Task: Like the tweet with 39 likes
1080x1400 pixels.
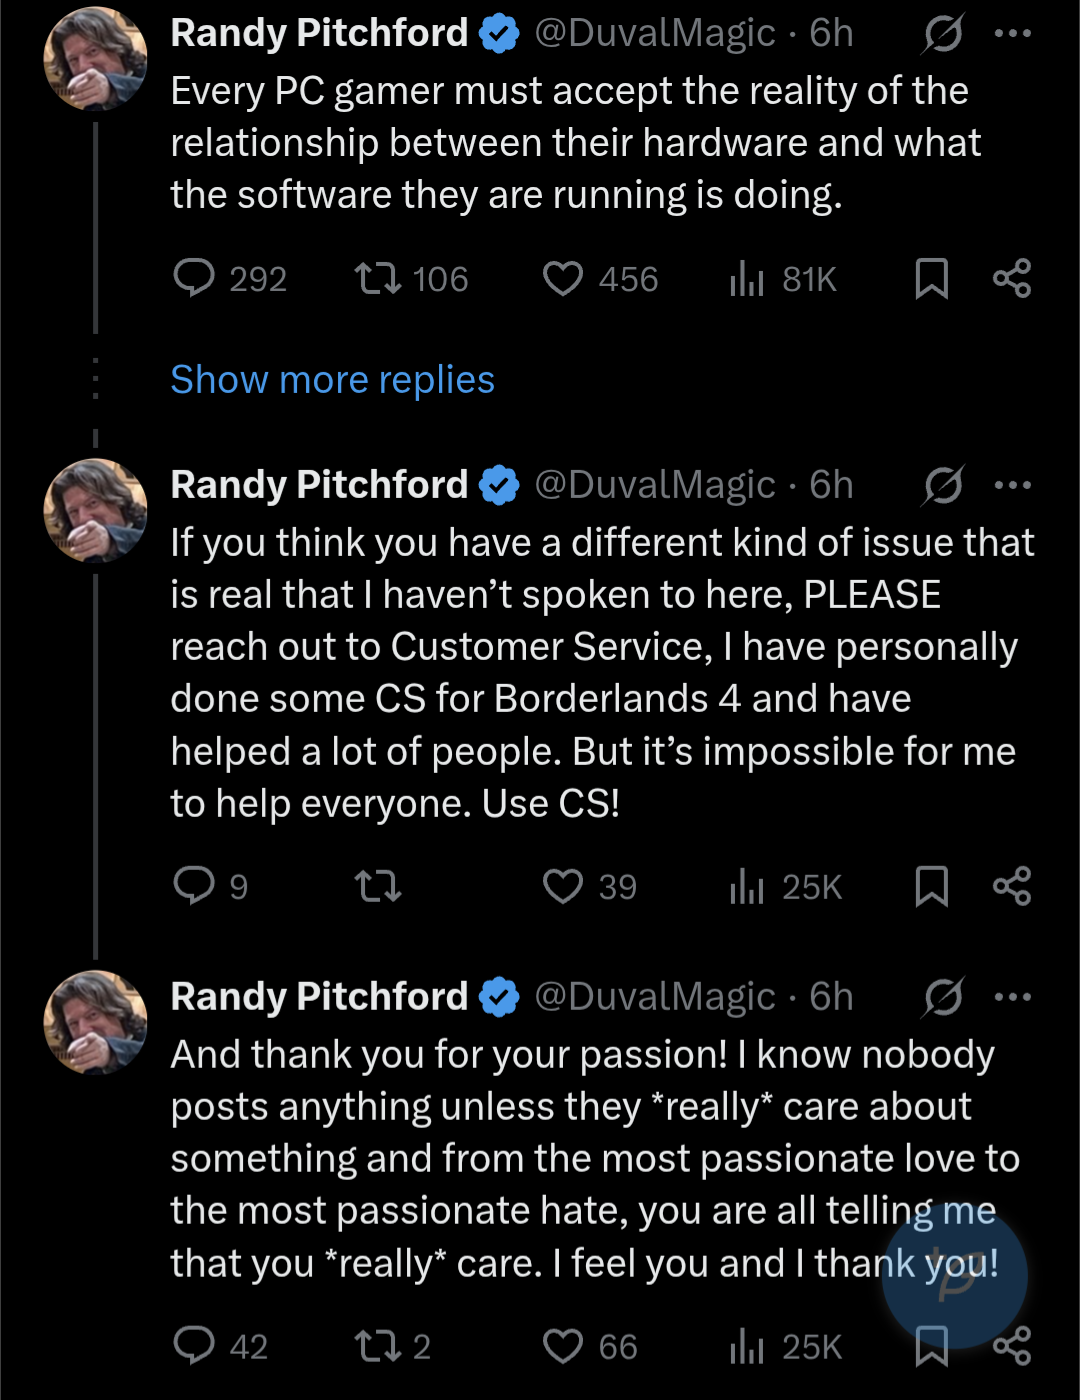Action: (x=563, y=886)
